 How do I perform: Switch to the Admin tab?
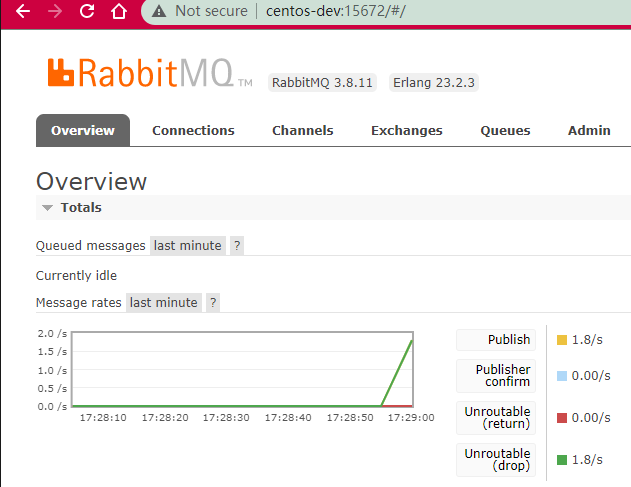click(x=589, y=130)
